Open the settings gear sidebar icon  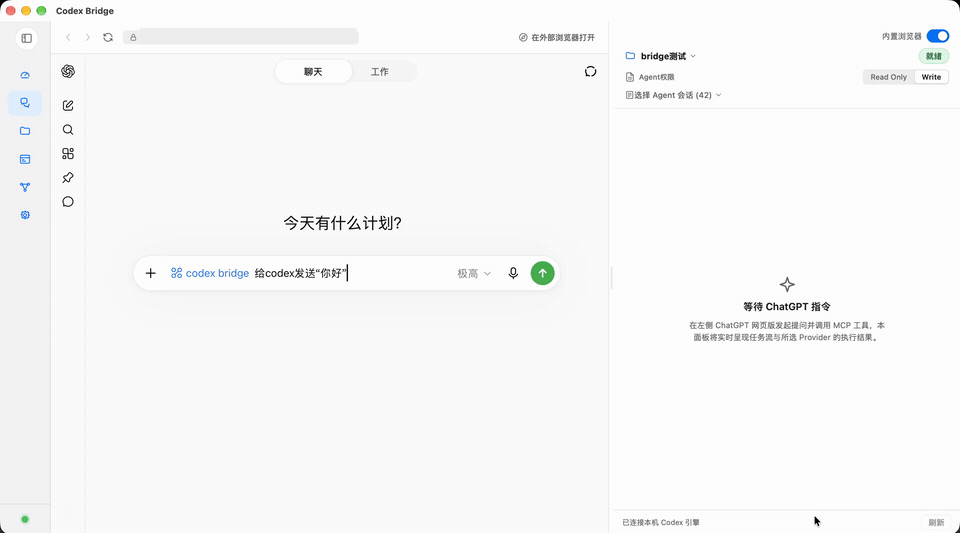[25, 215]
